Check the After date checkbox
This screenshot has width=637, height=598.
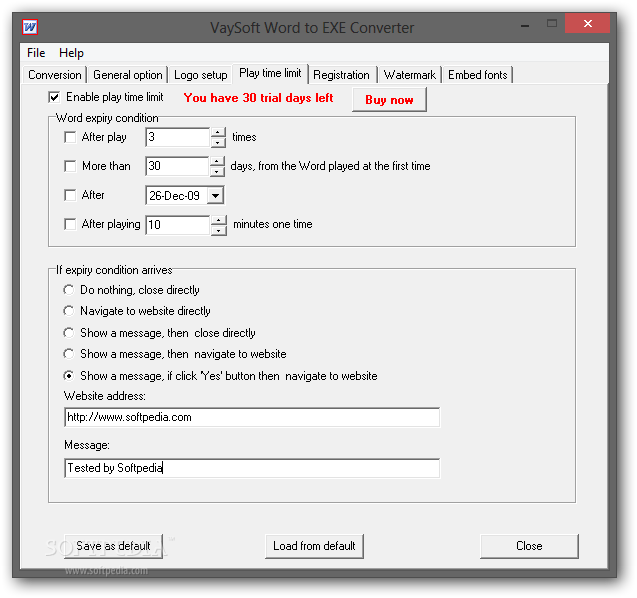(70, 195)
